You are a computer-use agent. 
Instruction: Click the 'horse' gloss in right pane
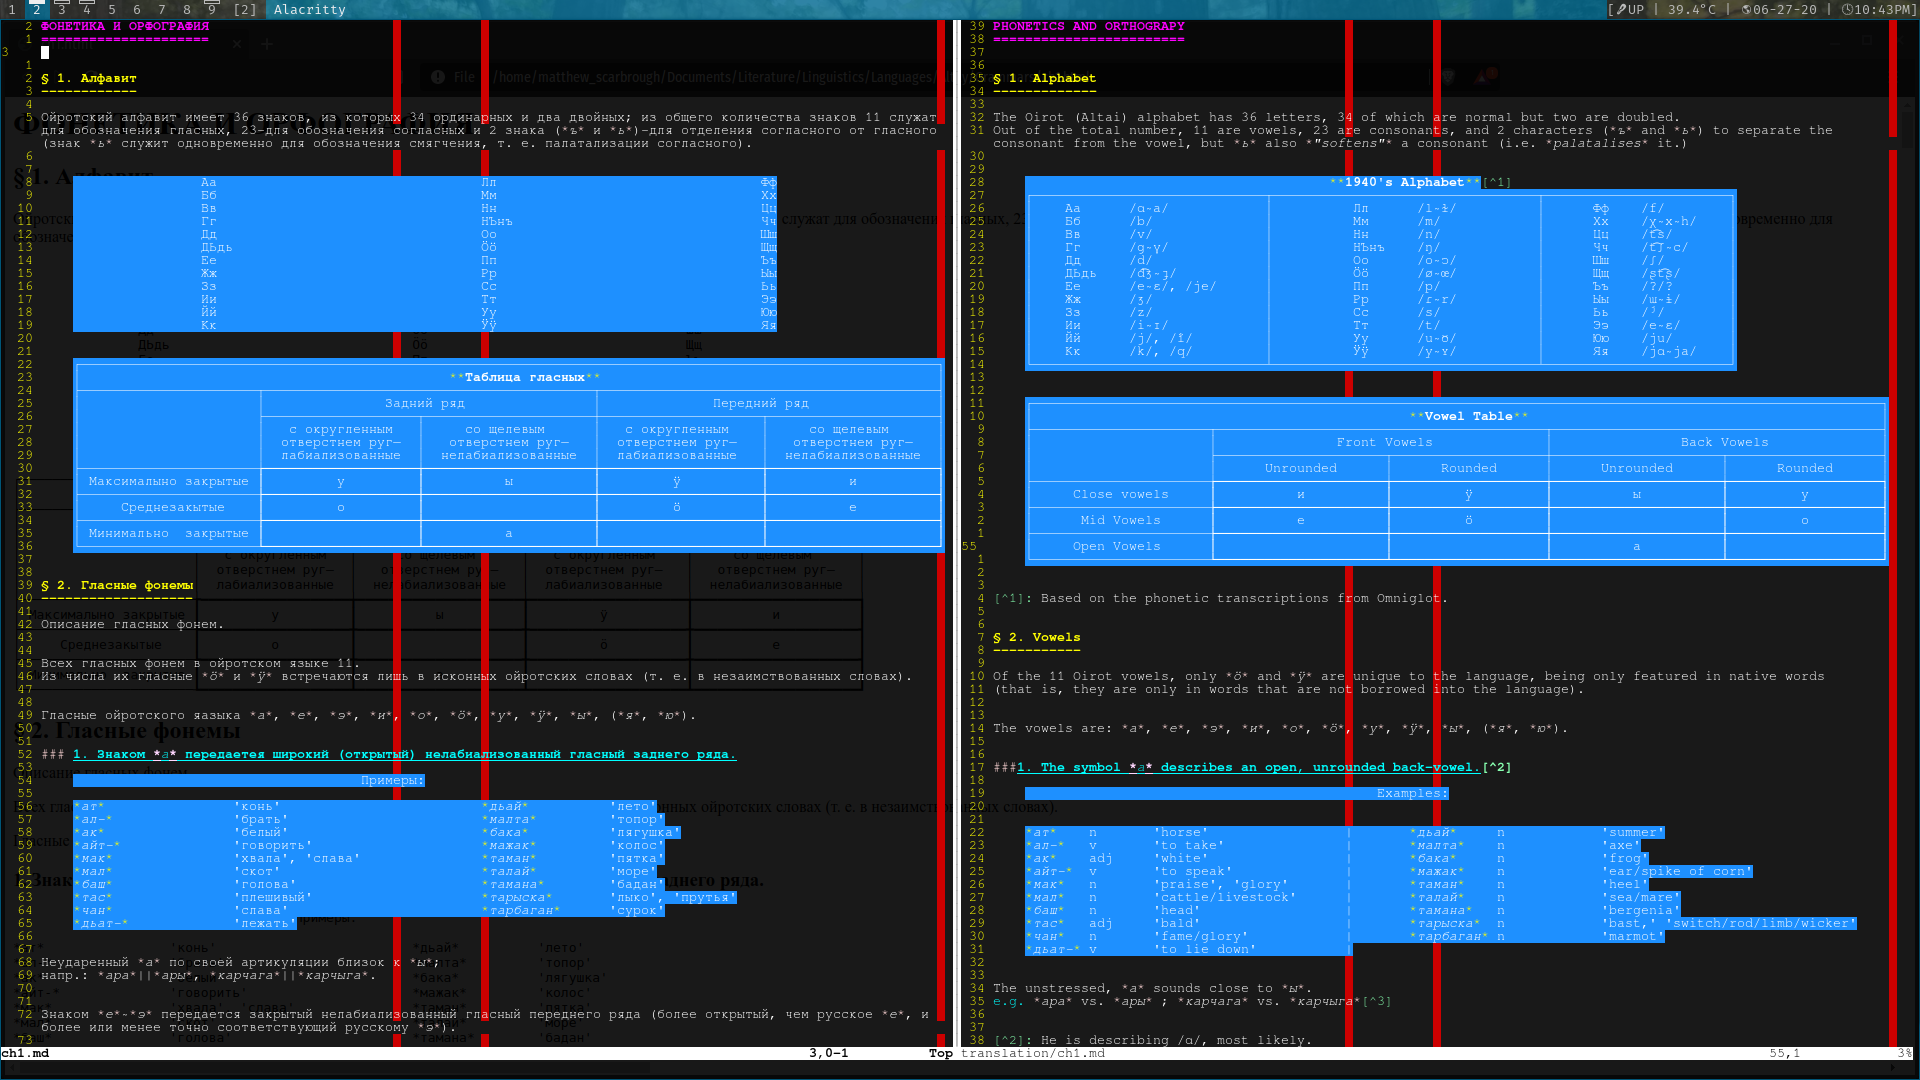[x=1180, y=832]
